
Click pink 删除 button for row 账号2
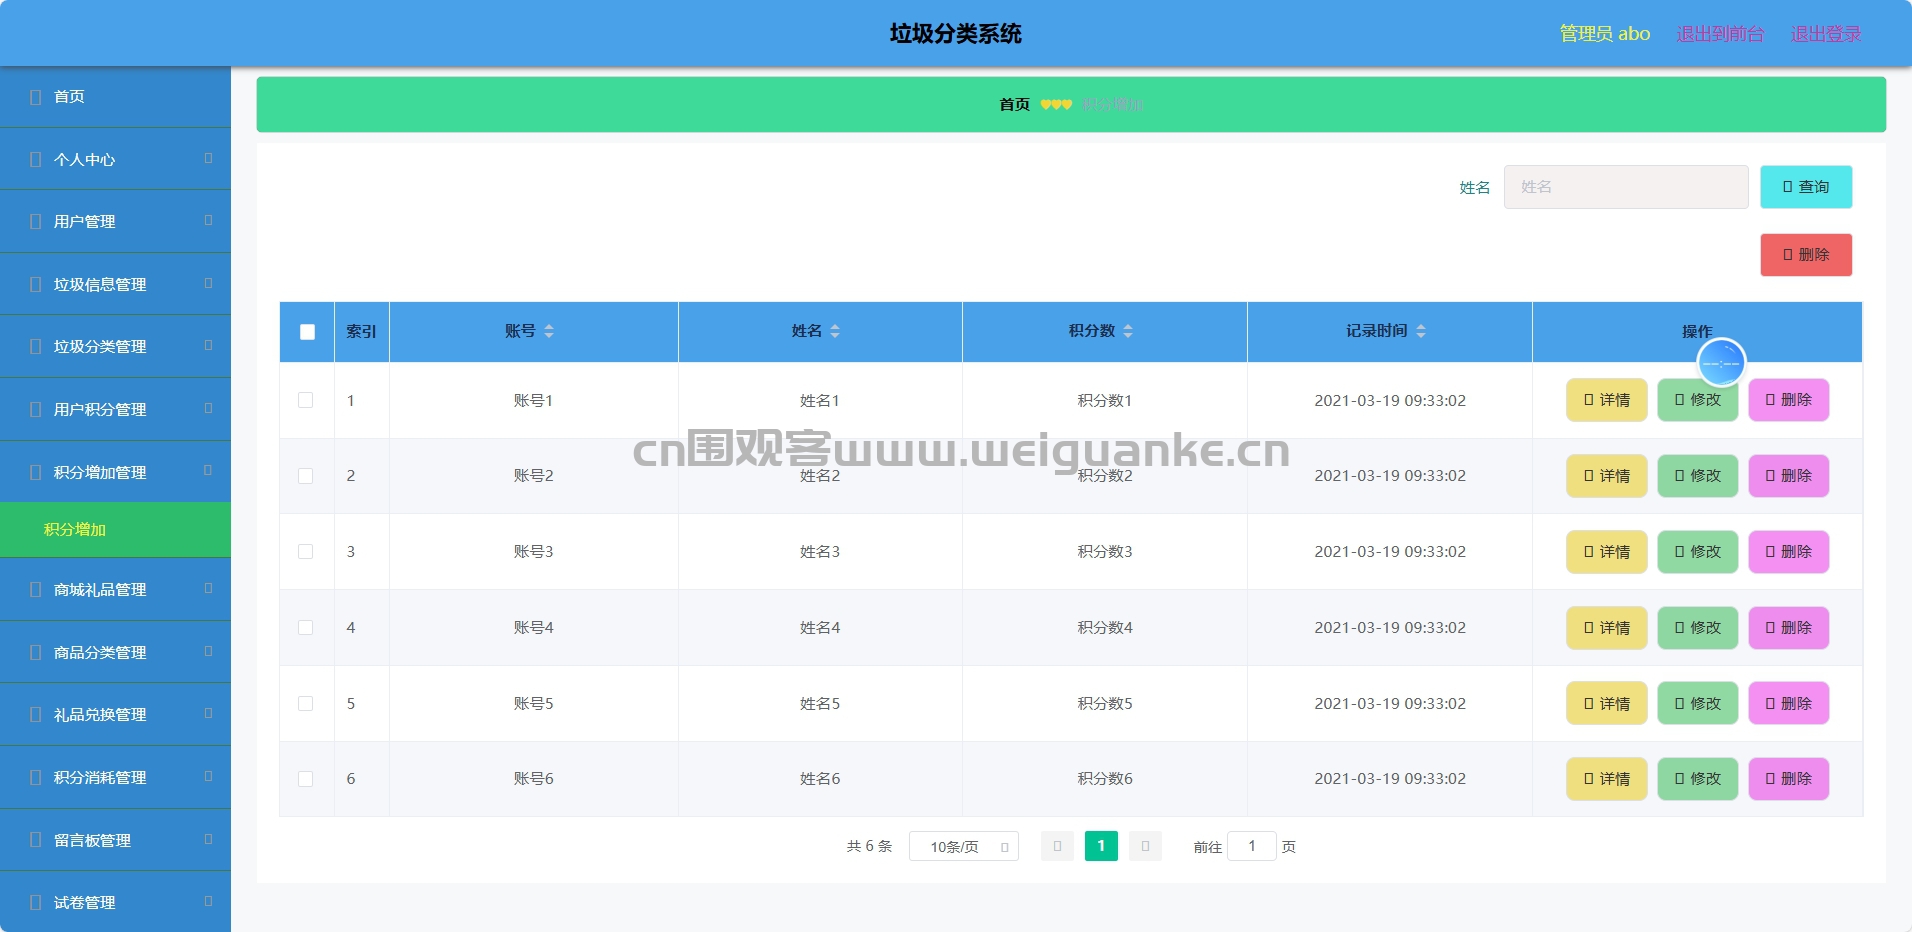click(x=1789, y=476)
